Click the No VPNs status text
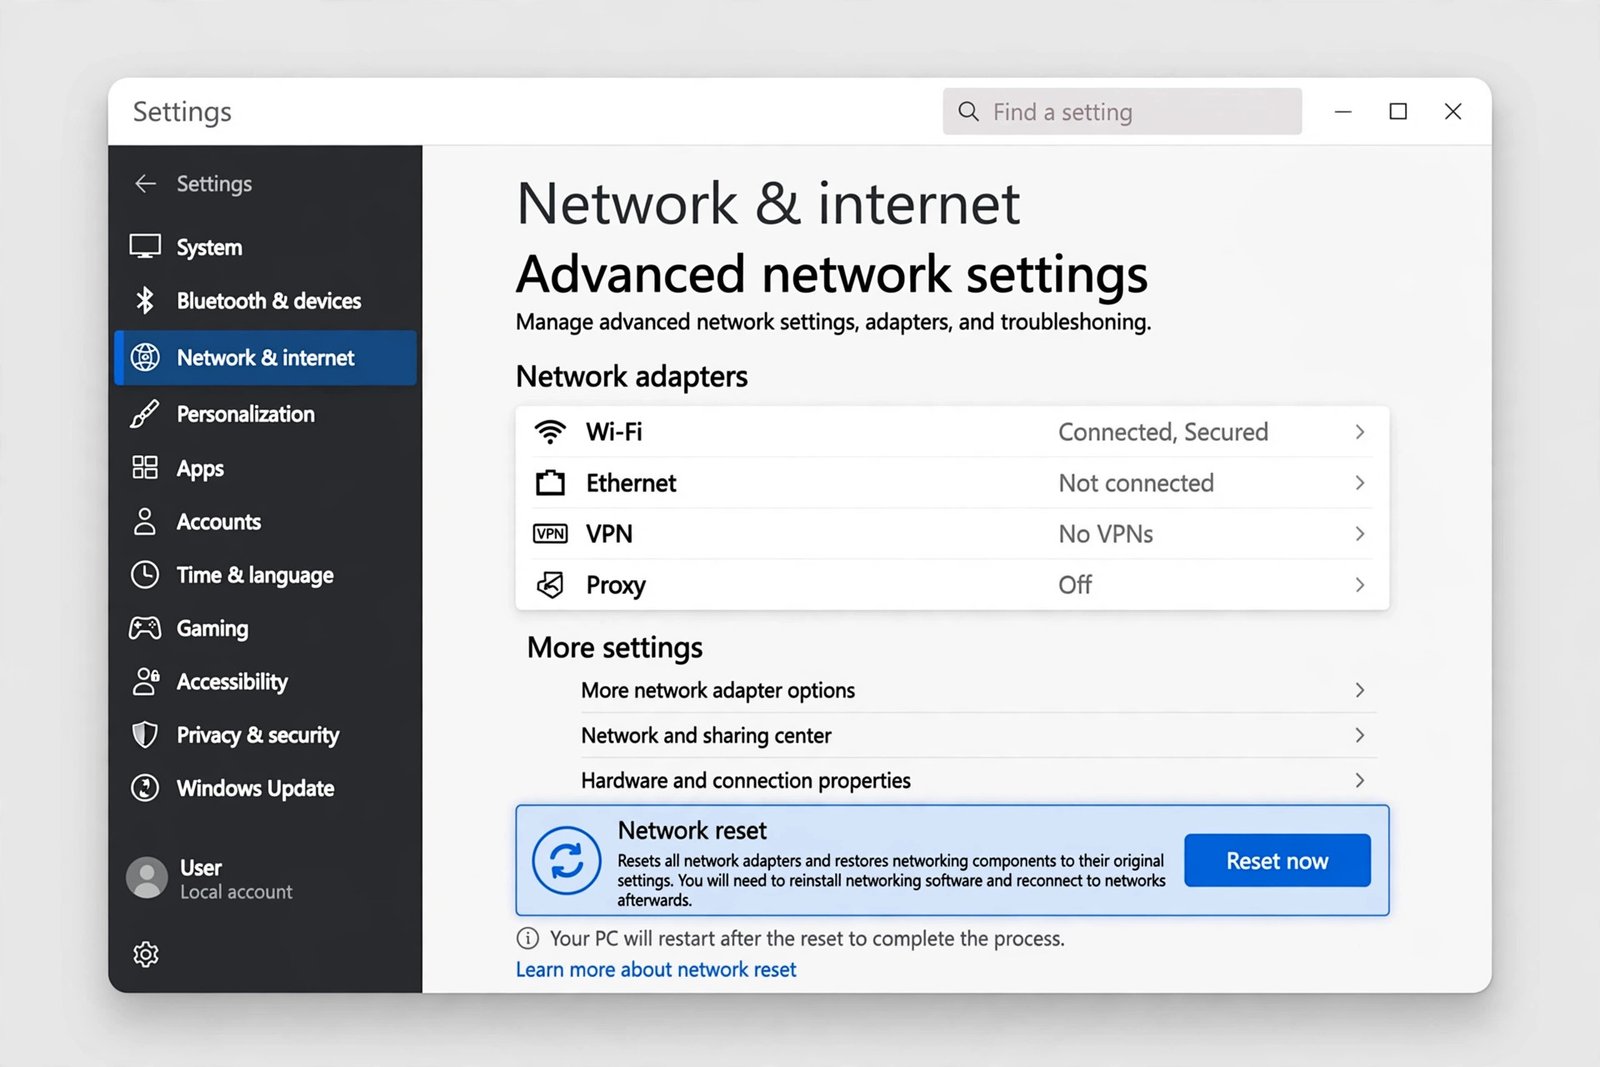The width and height of the screenshot is (1600, 1067). (1106, 534)
